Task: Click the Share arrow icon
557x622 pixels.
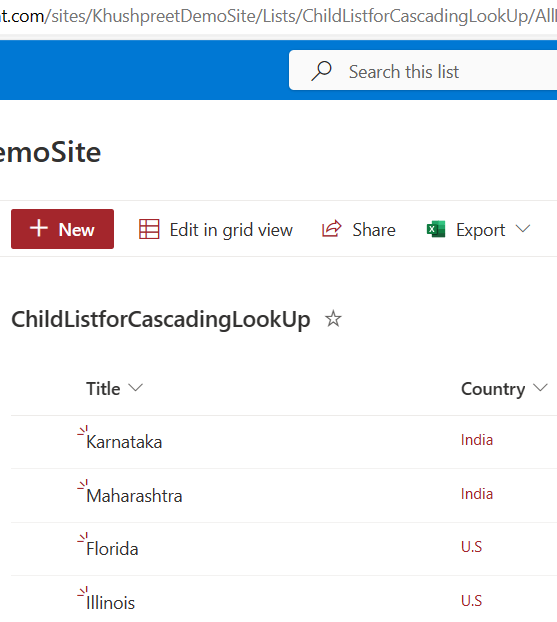Action: [332, 229]
